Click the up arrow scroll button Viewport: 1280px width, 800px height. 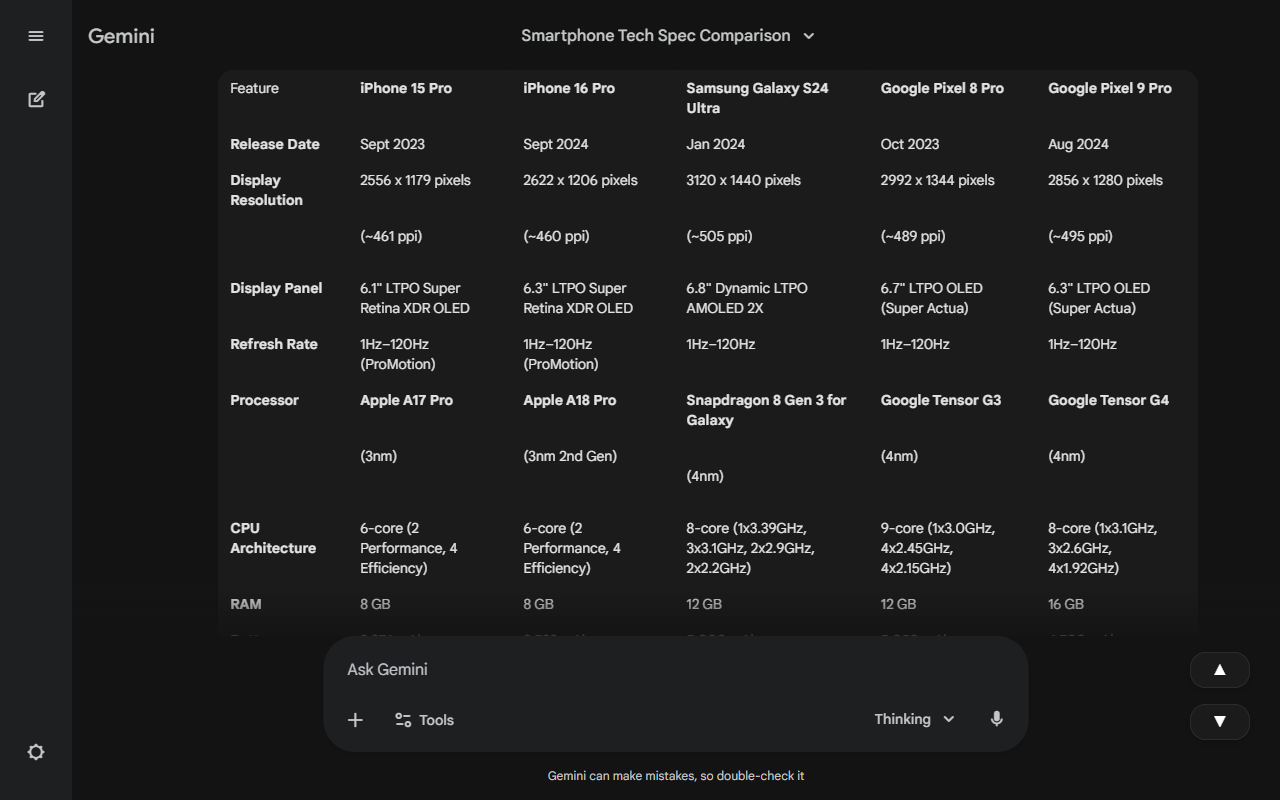click(1219, 670)
